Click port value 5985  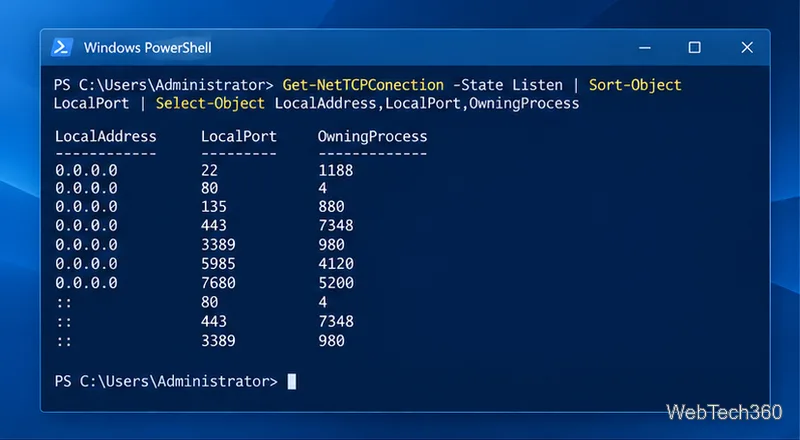tap(218, 264)
